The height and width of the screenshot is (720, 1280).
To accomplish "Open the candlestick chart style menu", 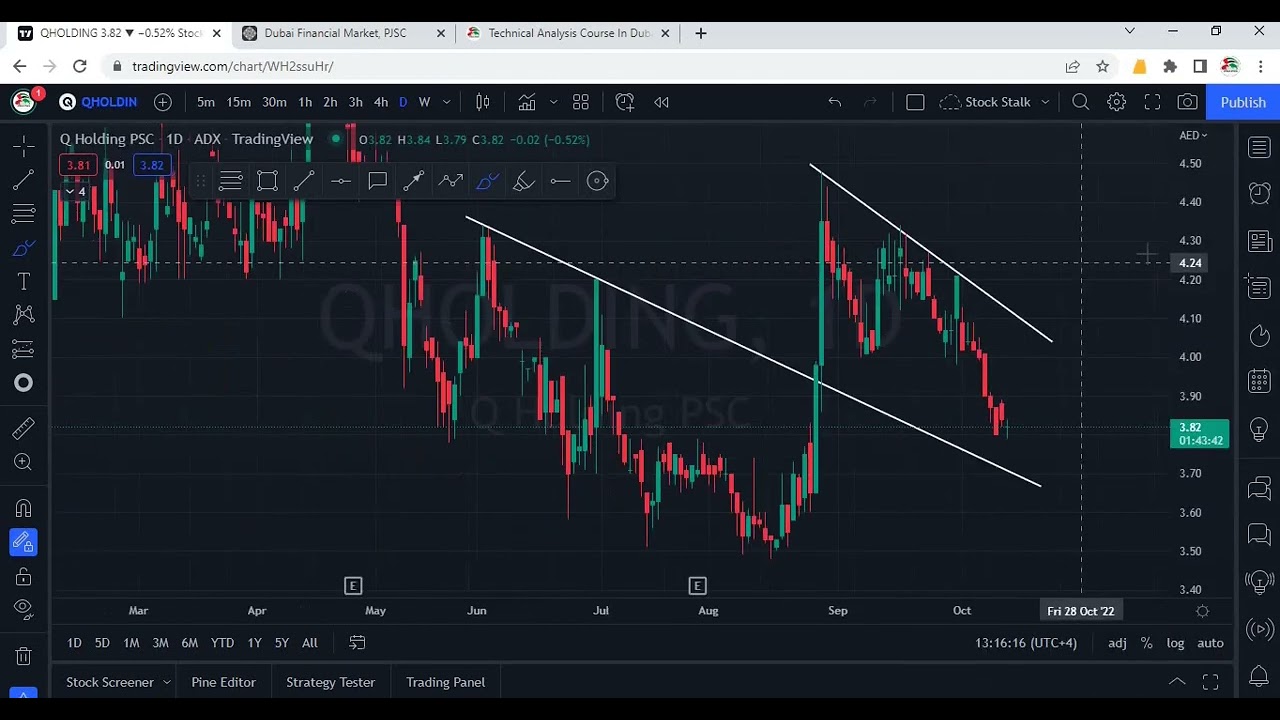I will (483, 102).
